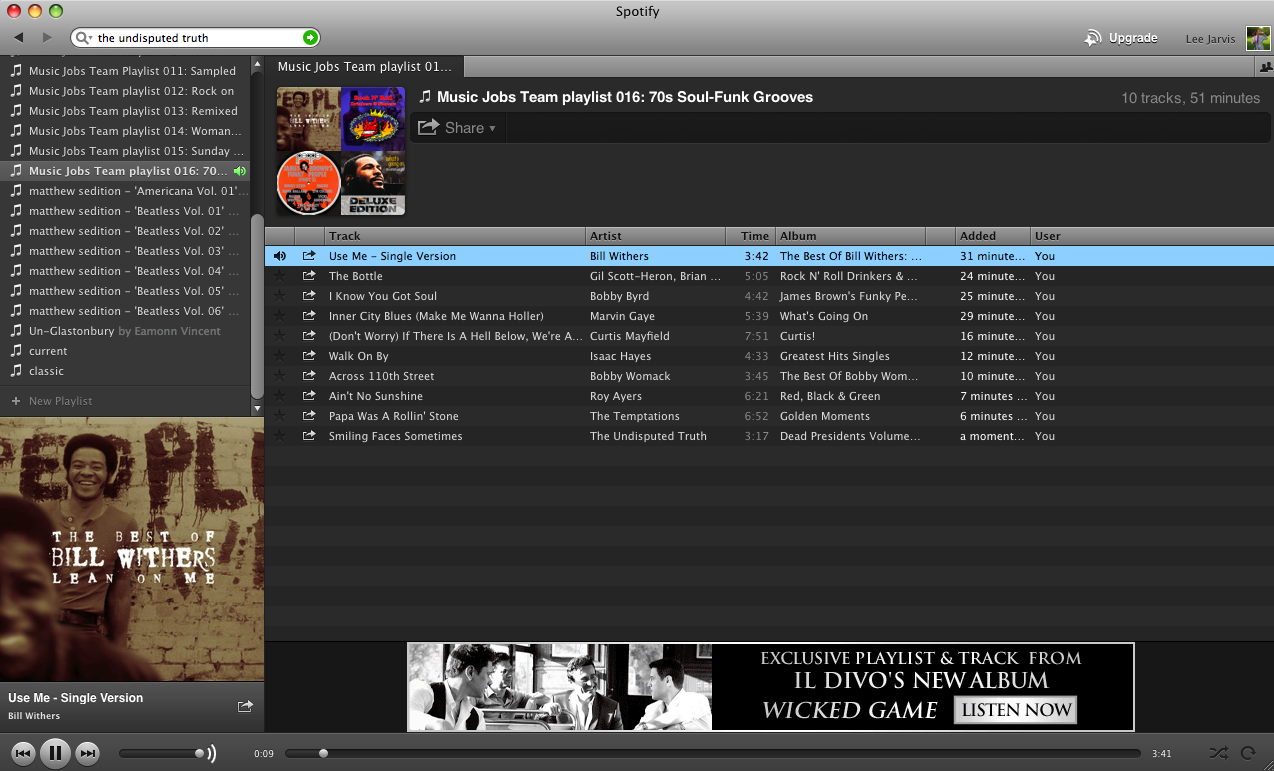Image resolution: width=1274 pixels, height=771 pixels.
Task: Open artist Marvin Gaye in track list
Action: pyautogui.click(x=622, y=316)
